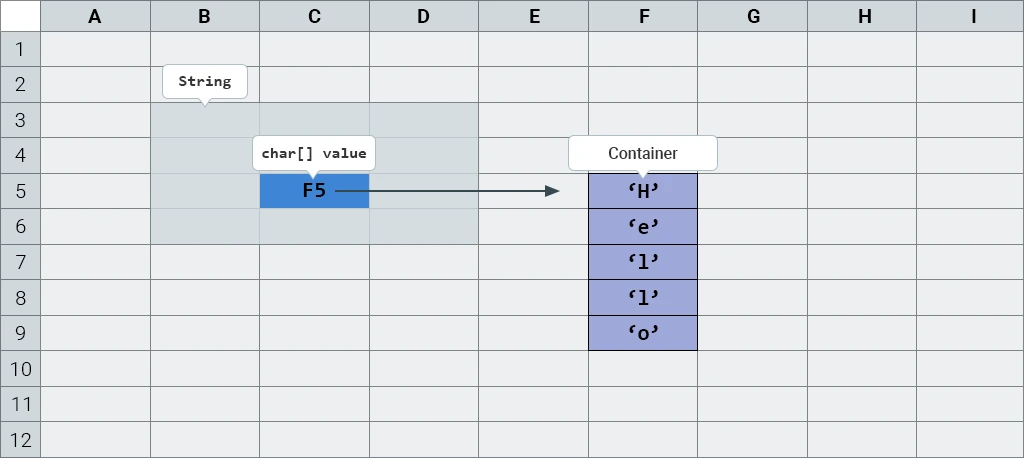The width and height of the screenshot is (1024, 458).
Task: Click the arrowhead pointing to Container
Action: click(x=552, y=190)
